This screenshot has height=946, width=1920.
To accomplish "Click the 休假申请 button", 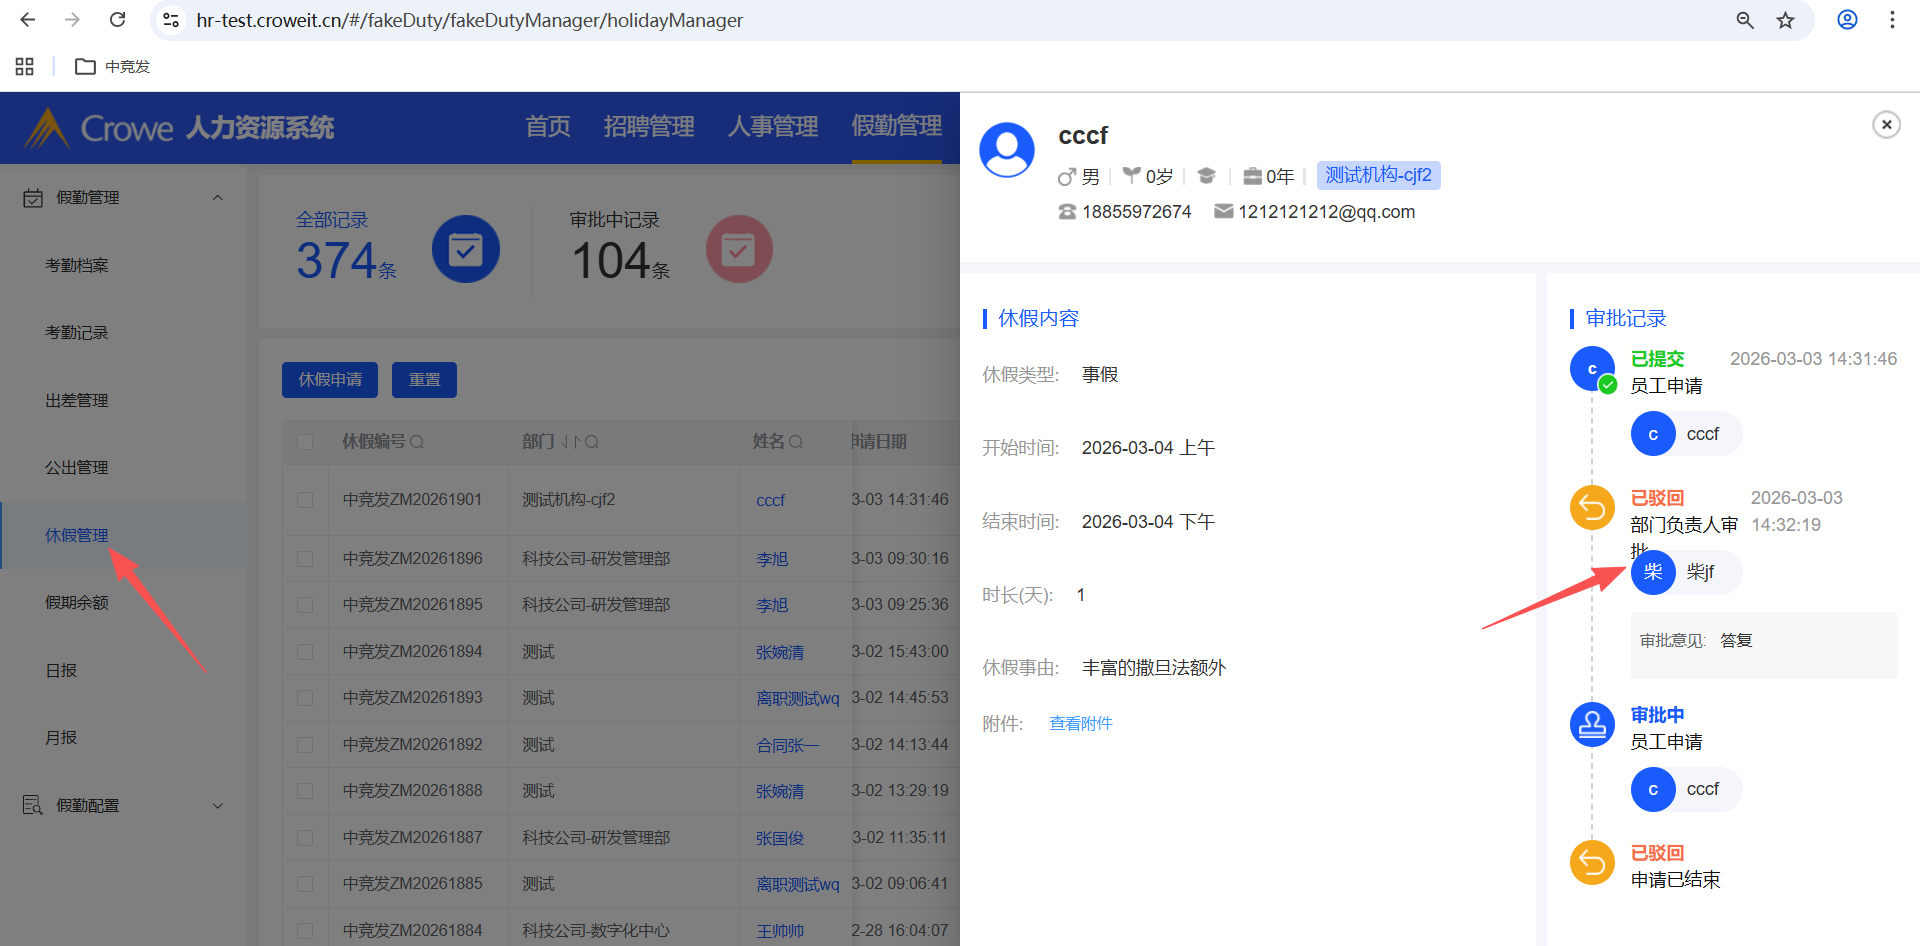I will click(330, 380).
